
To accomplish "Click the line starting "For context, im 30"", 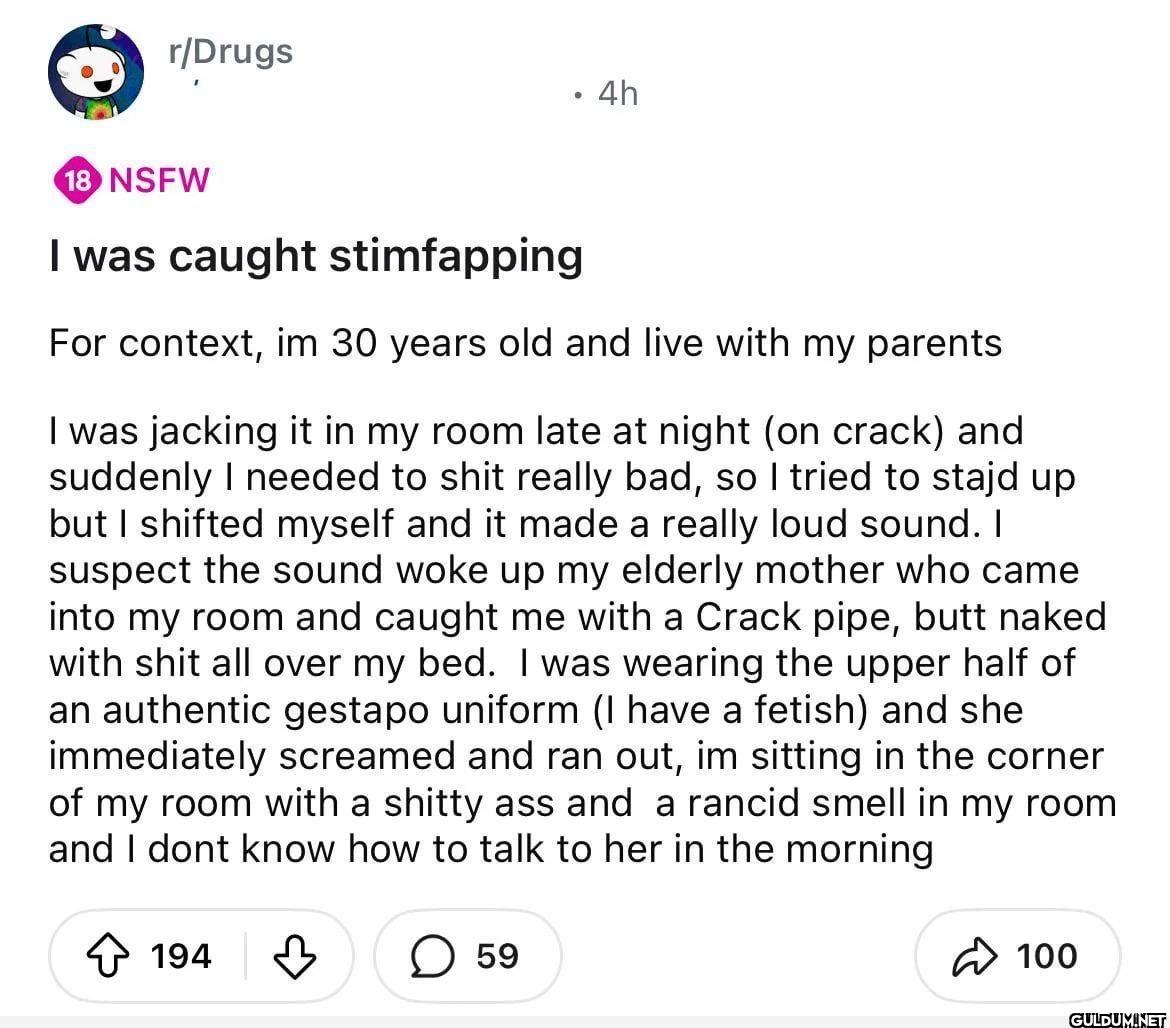I will click(x=525, y=343).
